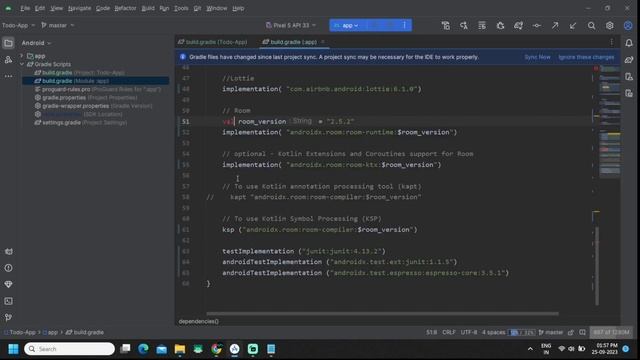
Task: Click editor tabs more options icon
Action: click(x=611, y=42)
